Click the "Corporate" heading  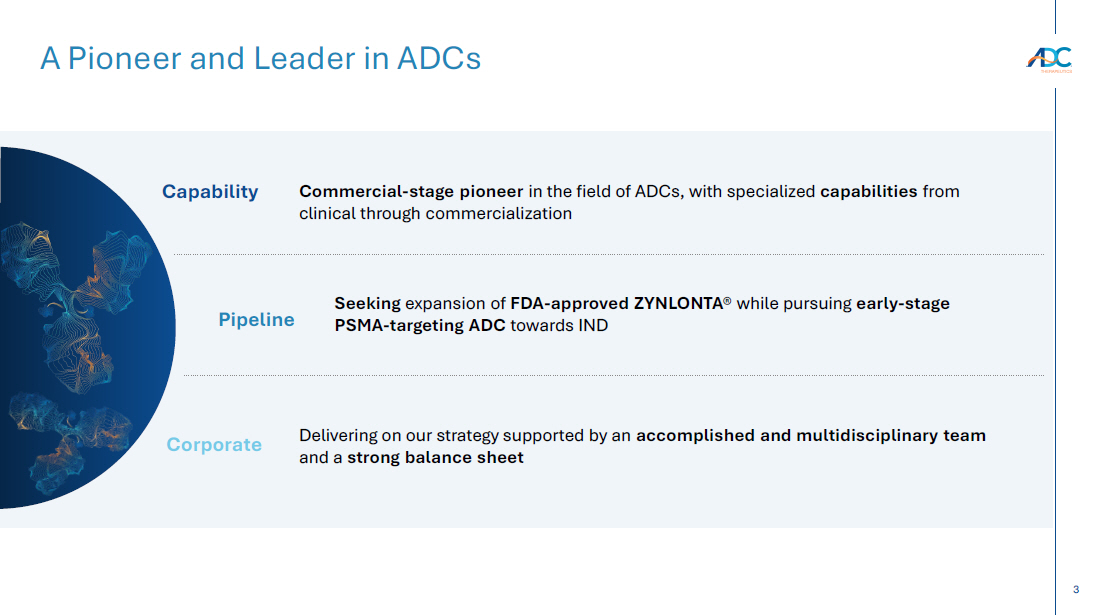pyautogui.click(x=214, y=445)
